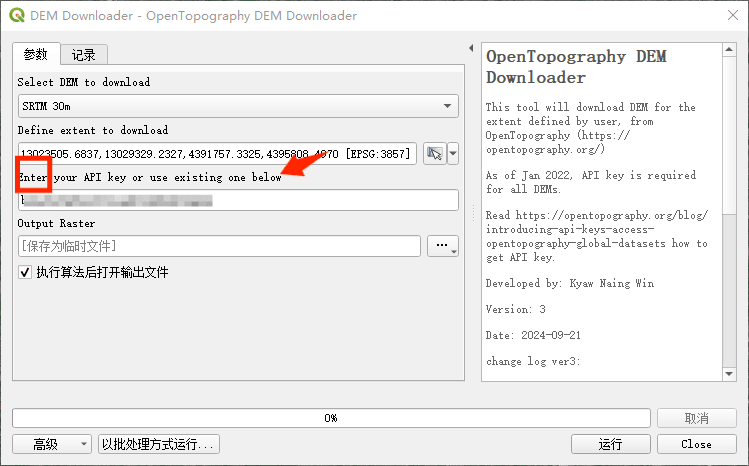Click the 'change log ver3:' text
The height and width of the screenshot is (466, 749).
coord(533,361)
